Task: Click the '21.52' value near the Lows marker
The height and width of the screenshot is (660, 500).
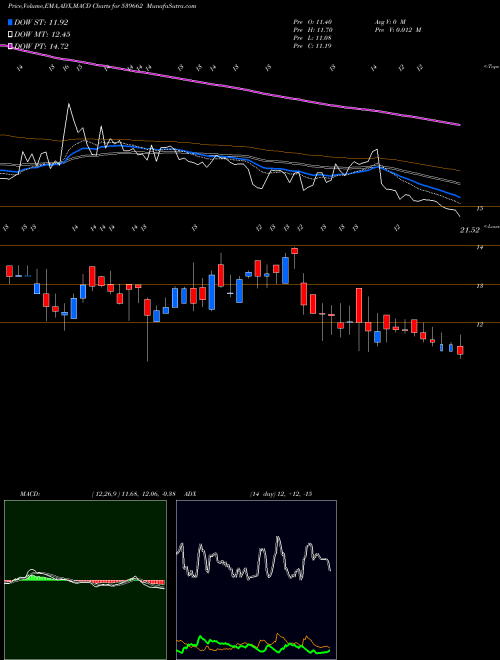Action: pyautogui.click(x=470, y=230)
